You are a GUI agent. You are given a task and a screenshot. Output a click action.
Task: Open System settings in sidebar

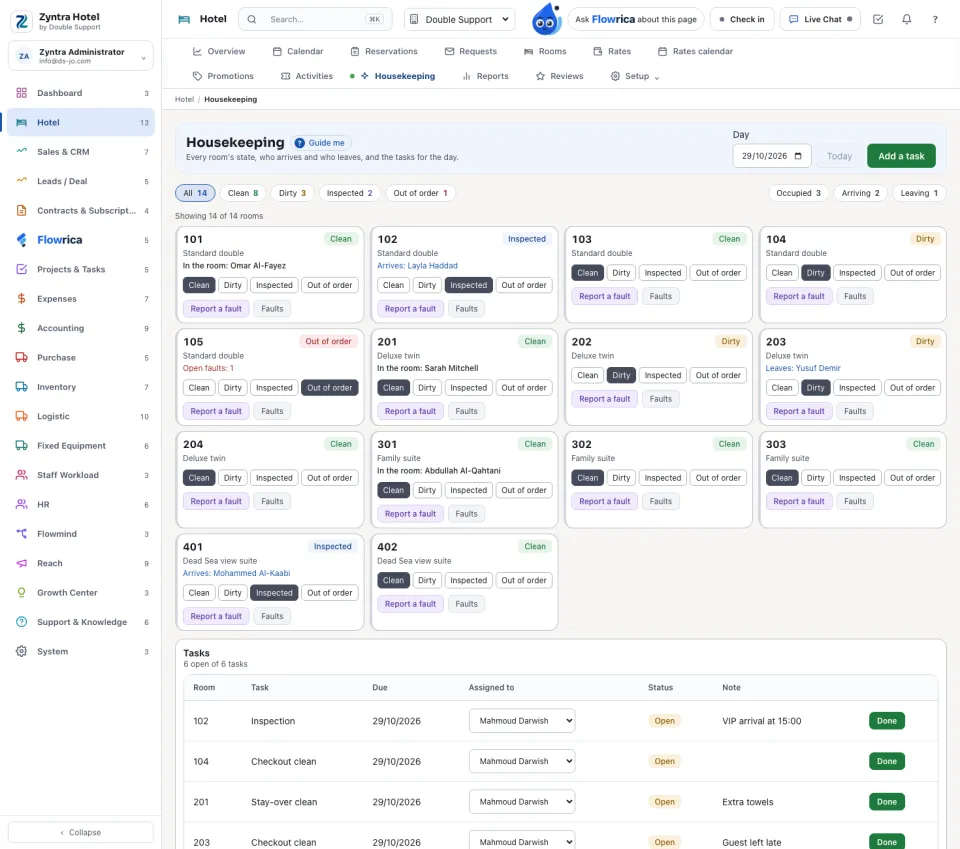tap(81, 651)
